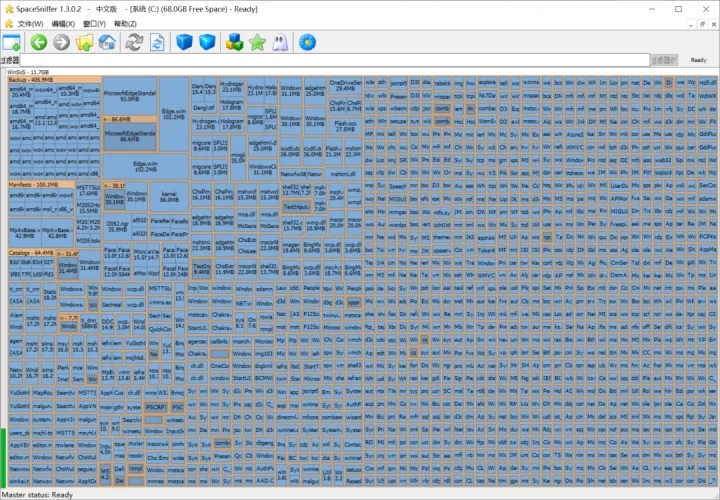Go to the higher folder level
The height and width of the screenshot is (500, 720).
[84, 42]
